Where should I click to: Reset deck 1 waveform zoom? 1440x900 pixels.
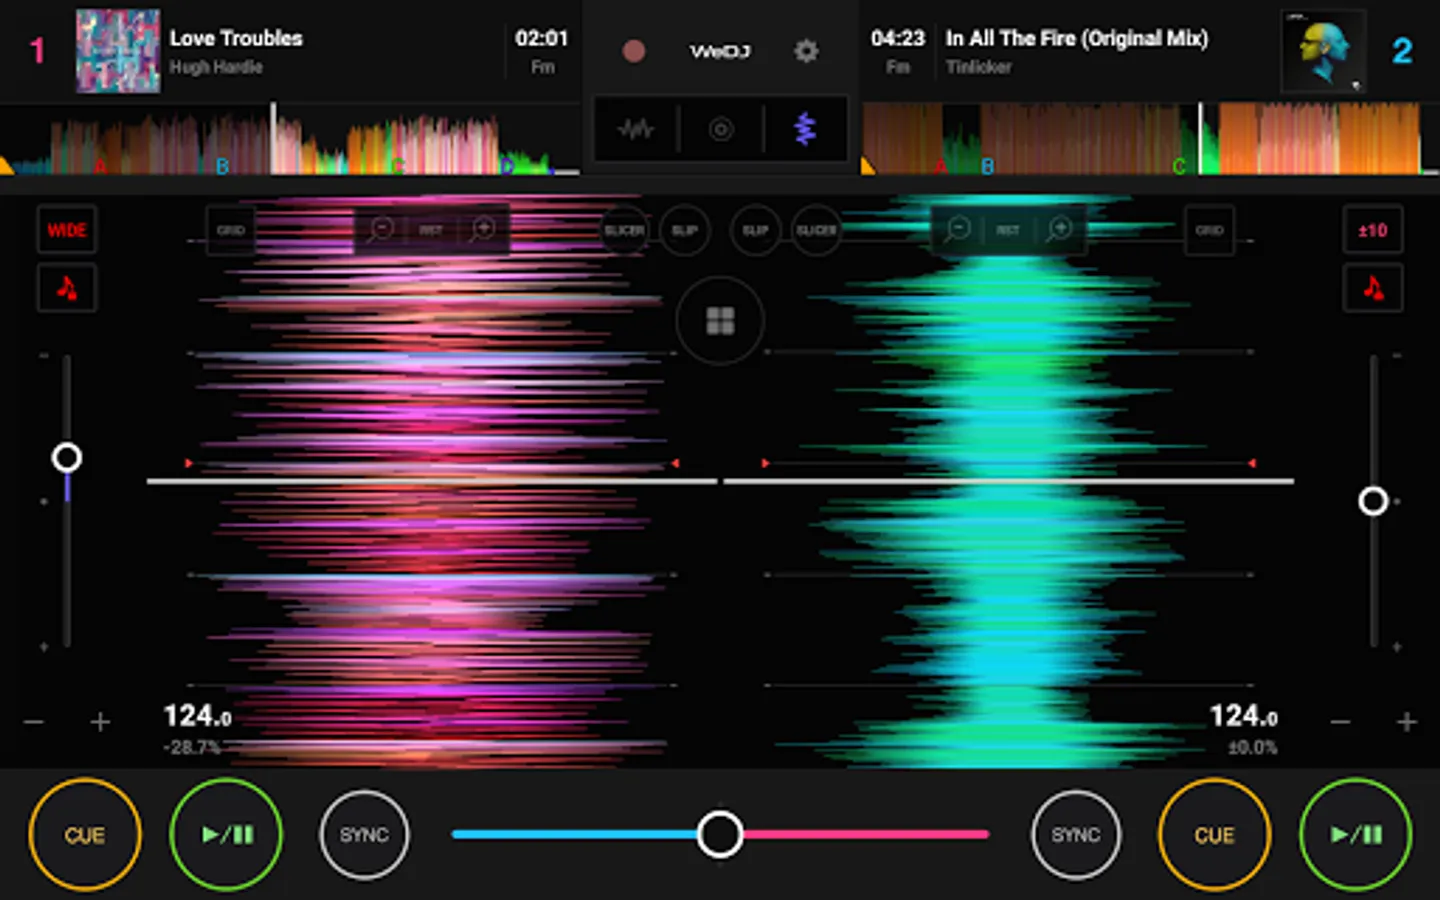(x=431, y=230)
